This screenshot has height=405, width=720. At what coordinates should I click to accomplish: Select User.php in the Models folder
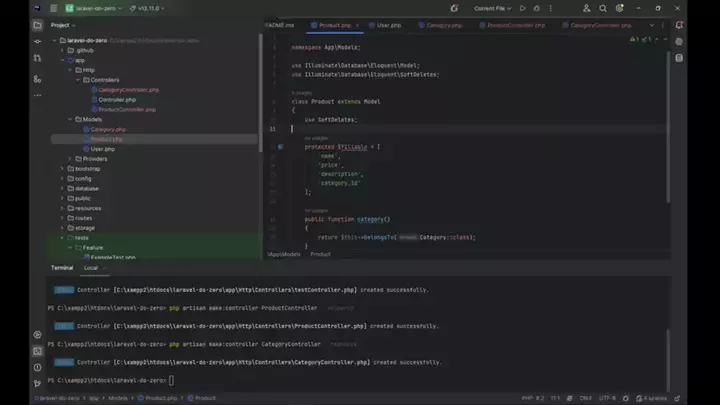point(102,149)
